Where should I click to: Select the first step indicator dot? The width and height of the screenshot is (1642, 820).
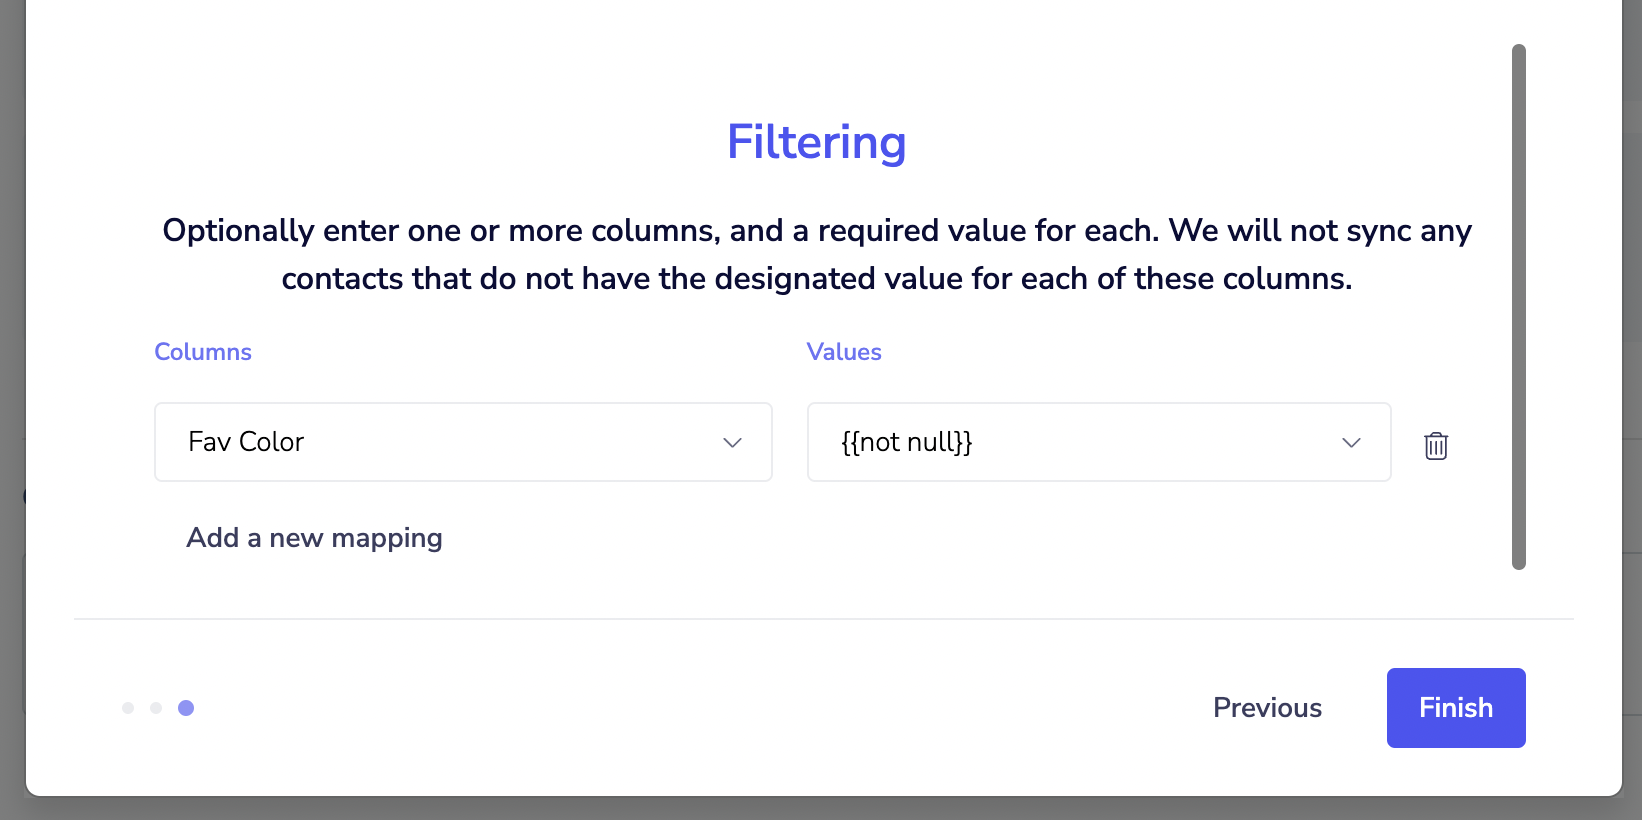point(128,708)
